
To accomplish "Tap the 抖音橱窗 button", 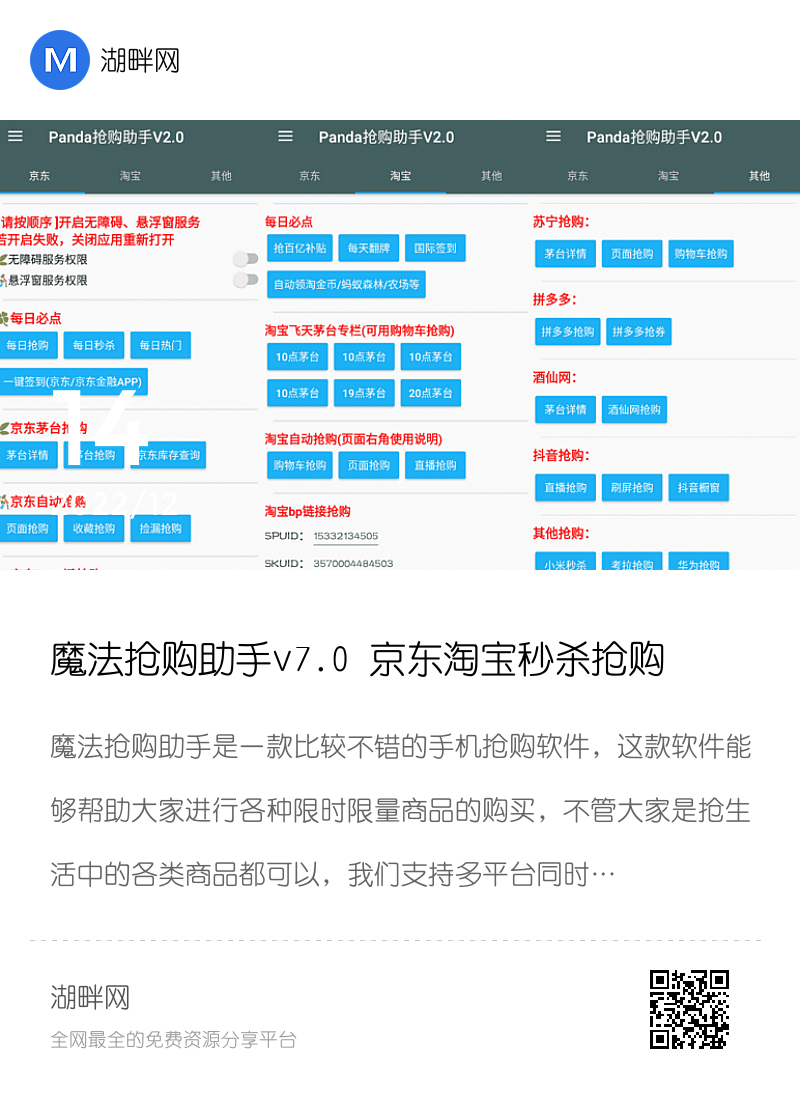I will tap(699, 487).
